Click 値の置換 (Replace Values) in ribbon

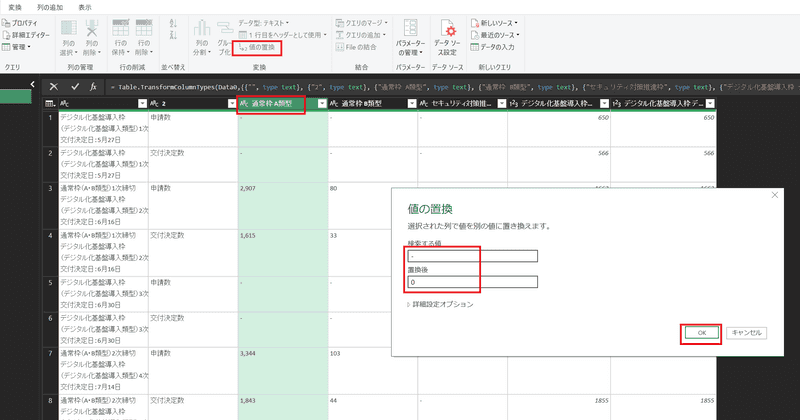(263, 47)
